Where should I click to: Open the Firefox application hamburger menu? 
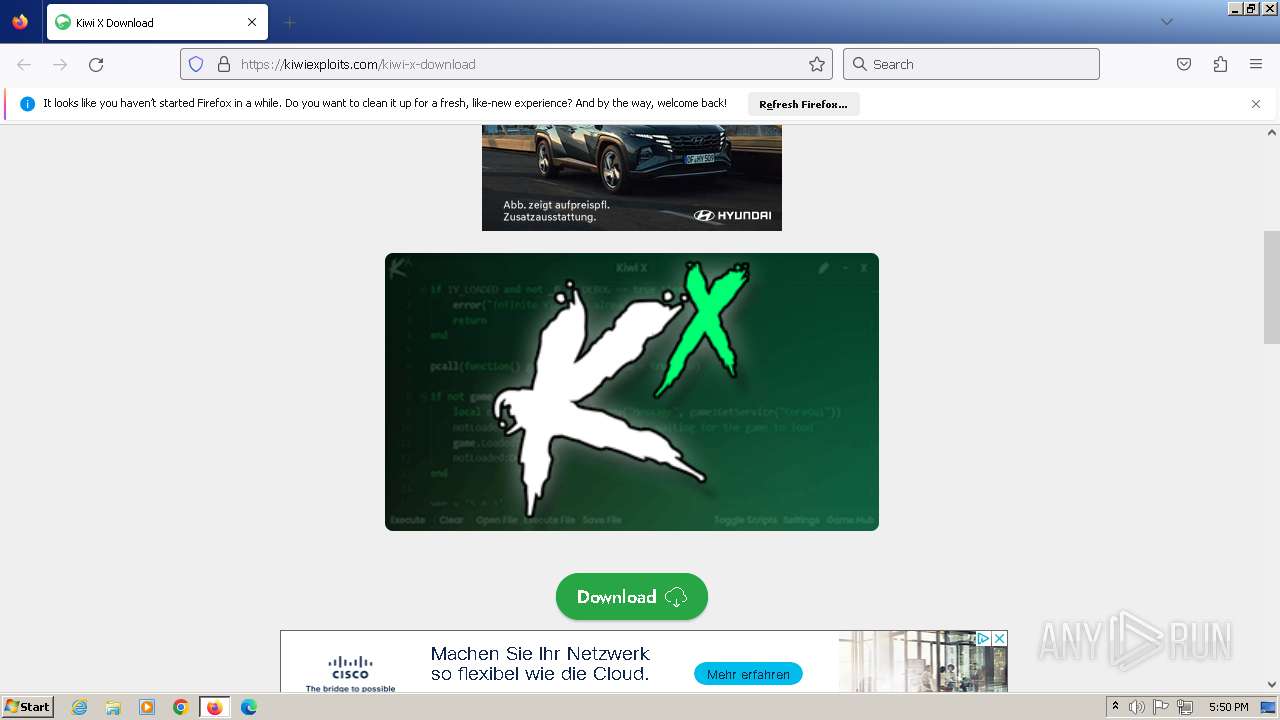1256,64
